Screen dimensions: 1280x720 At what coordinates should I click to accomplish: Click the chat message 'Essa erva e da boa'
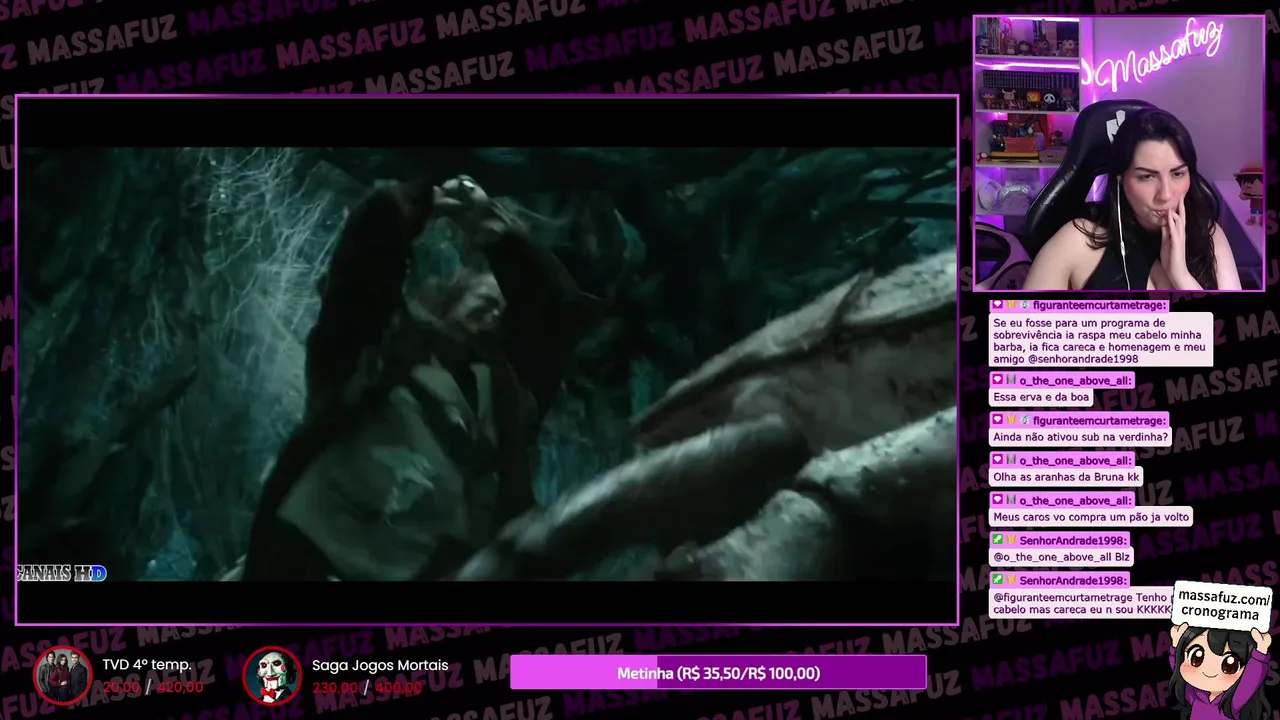(1041, 397)
